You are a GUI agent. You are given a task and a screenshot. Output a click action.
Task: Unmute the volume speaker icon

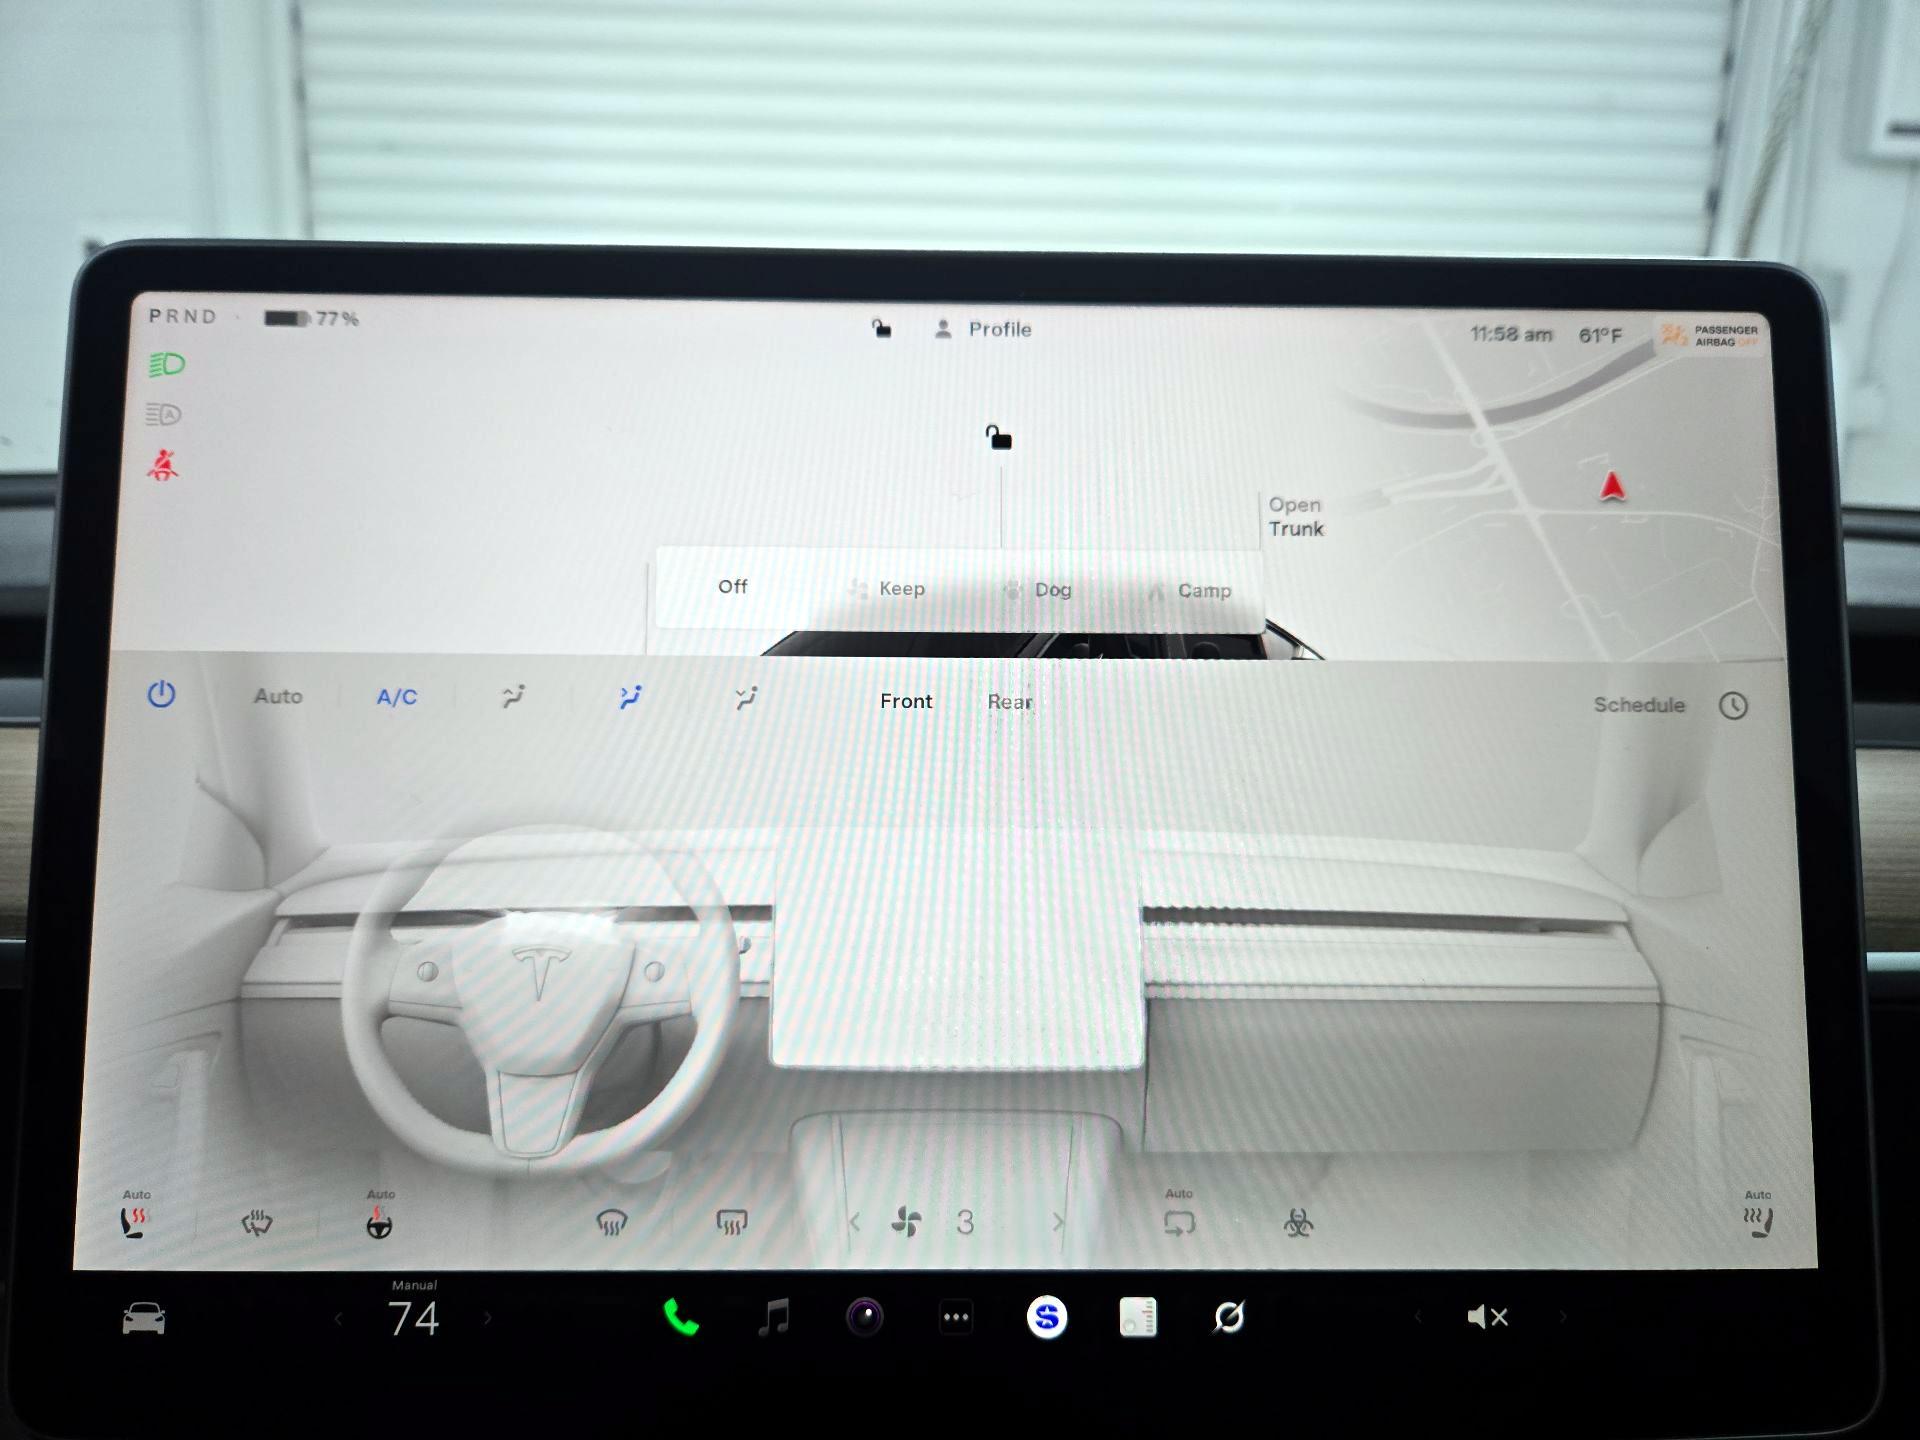tap(1487, 1317)
